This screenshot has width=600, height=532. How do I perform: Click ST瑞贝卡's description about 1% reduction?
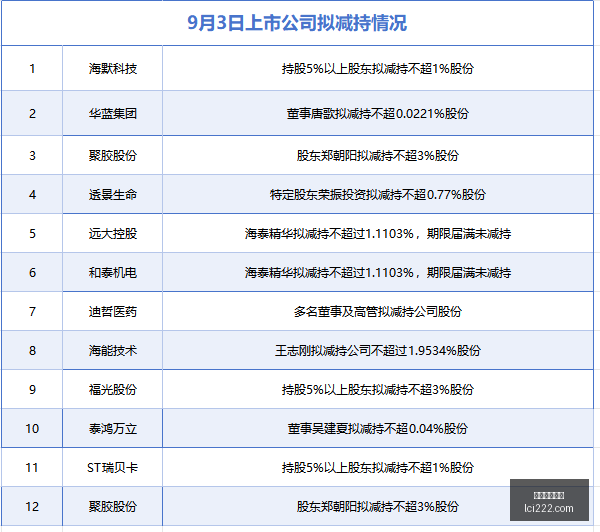pyautogui.click(x=378, y=468)
